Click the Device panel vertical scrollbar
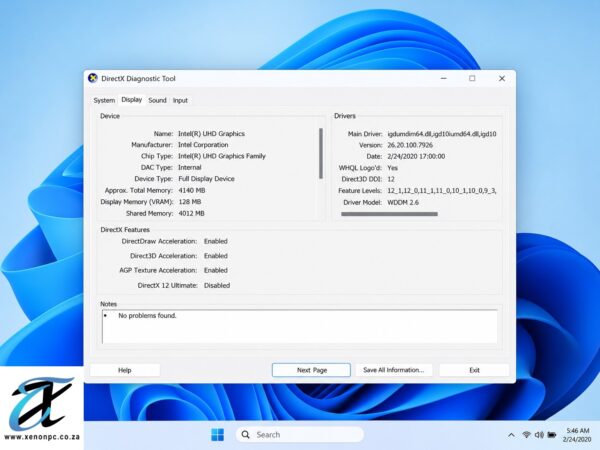600x450 pixels. [321, 153]
